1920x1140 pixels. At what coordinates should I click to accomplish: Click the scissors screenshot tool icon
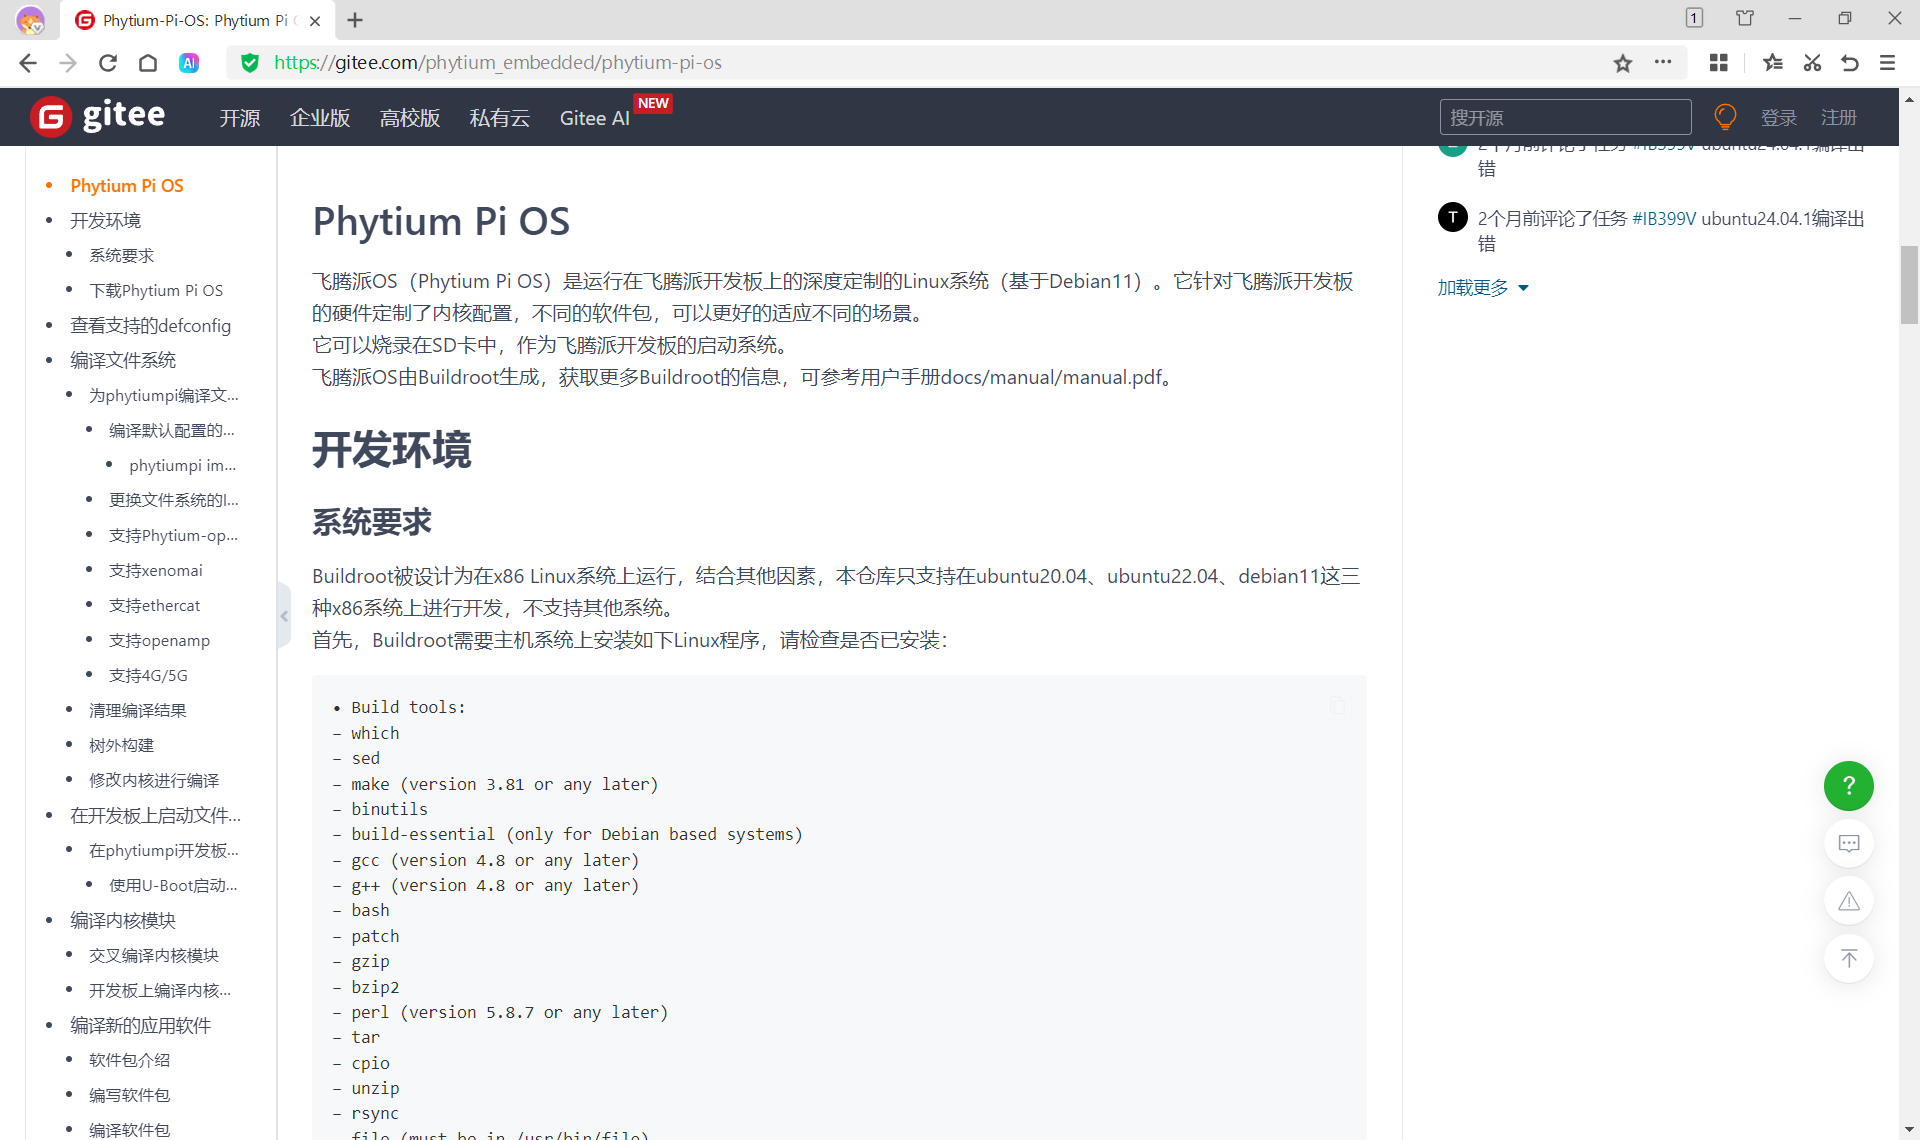pos(1812,63)
